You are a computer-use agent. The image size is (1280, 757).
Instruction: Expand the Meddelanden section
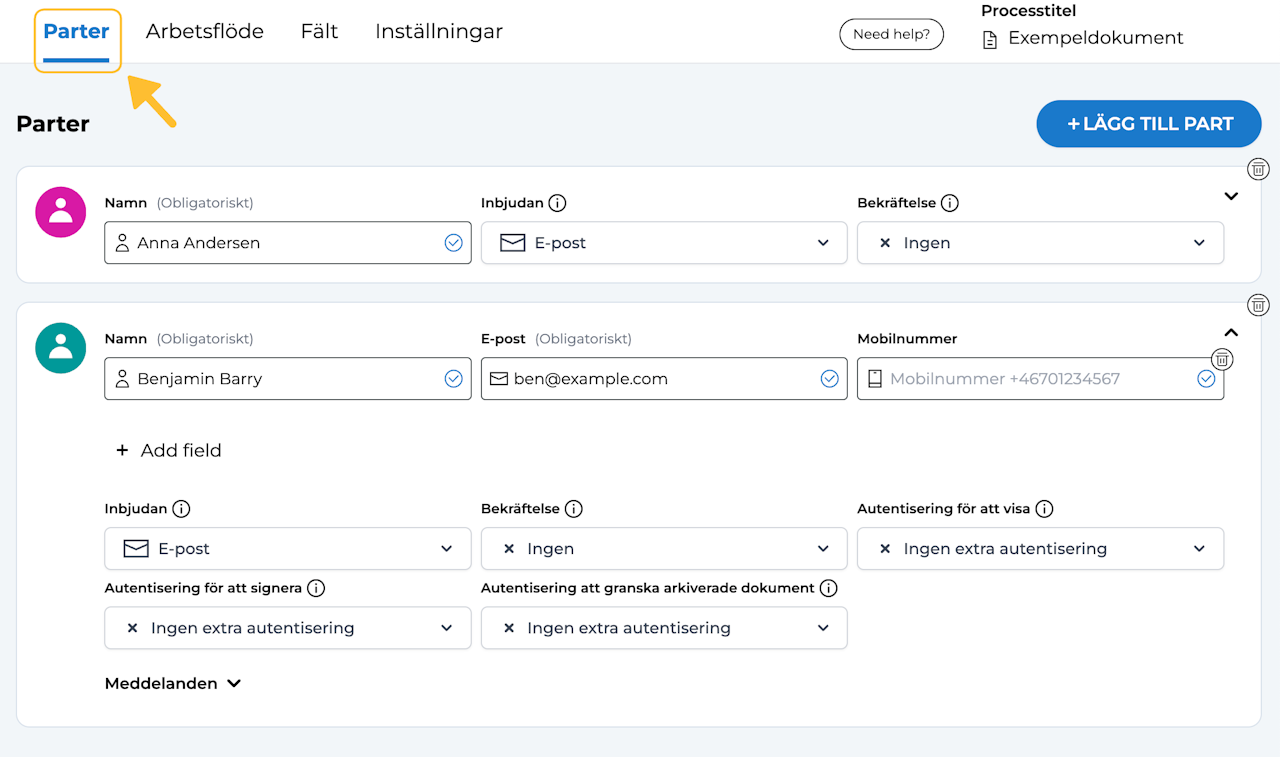(173, 684)
